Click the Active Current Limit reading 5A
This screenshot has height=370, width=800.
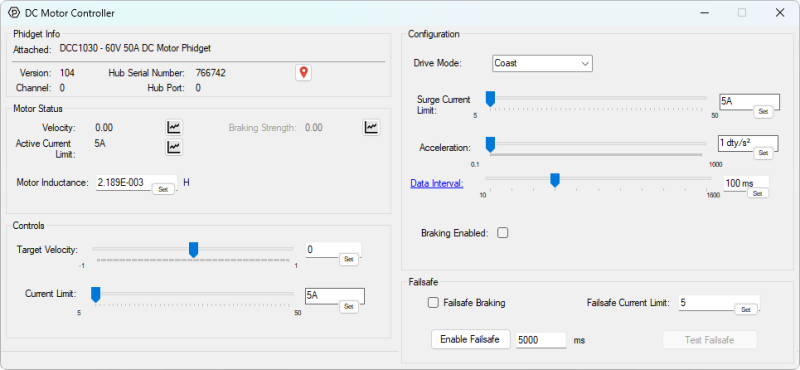click(x=100, y=143)
